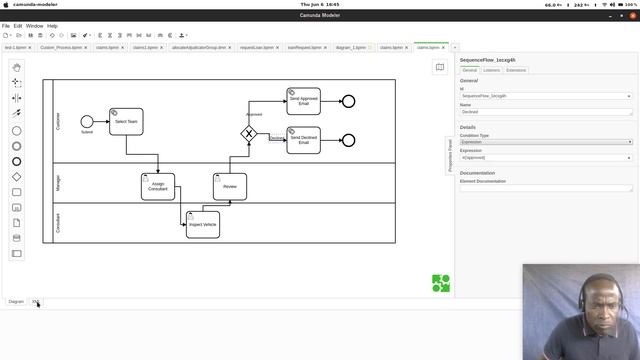Undo the last action in toolbar
The height and width of the screenshot is (360, 640).
pyautogui.click(x=52, y=36)
